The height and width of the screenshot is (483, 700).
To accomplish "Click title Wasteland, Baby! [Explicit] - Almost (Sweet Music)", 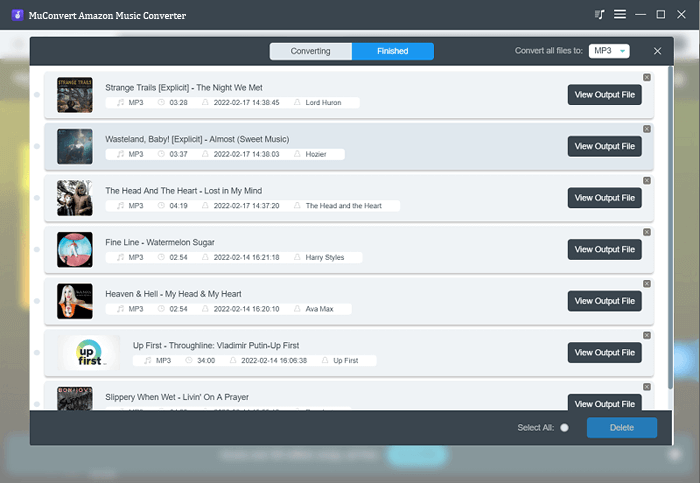I will 197,139.
